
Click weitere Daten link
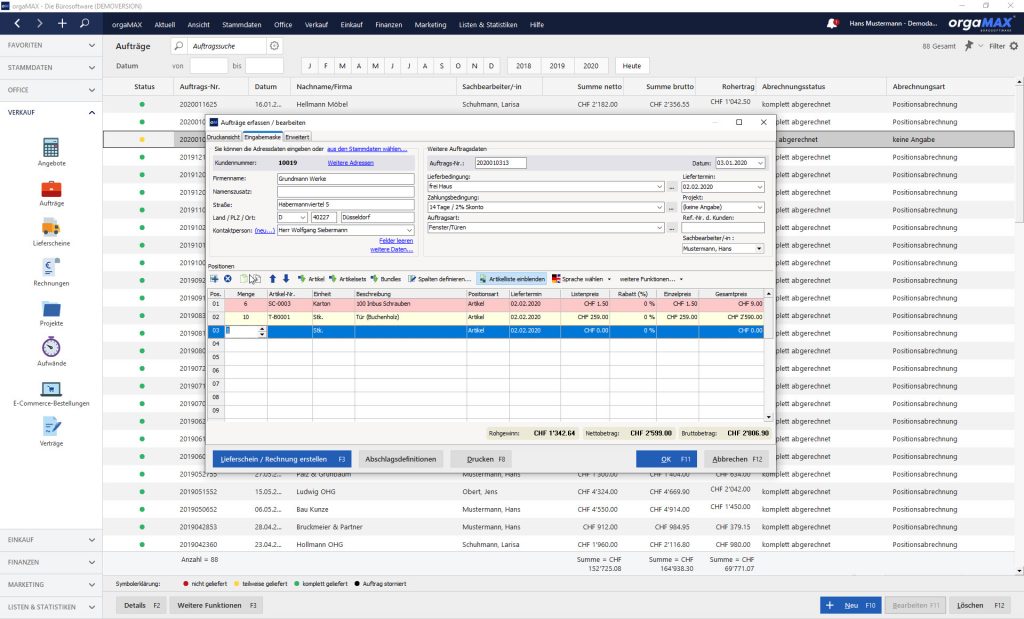391,249
